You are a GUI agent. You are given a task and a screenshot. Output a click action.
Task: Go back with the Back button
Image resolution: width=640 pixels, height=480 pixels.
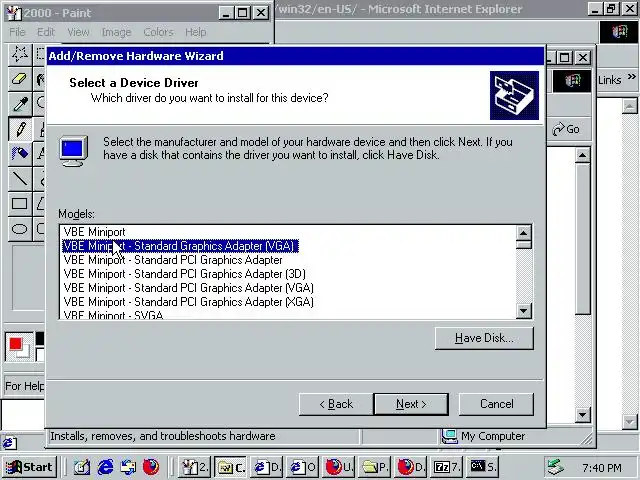click(336, 404)
